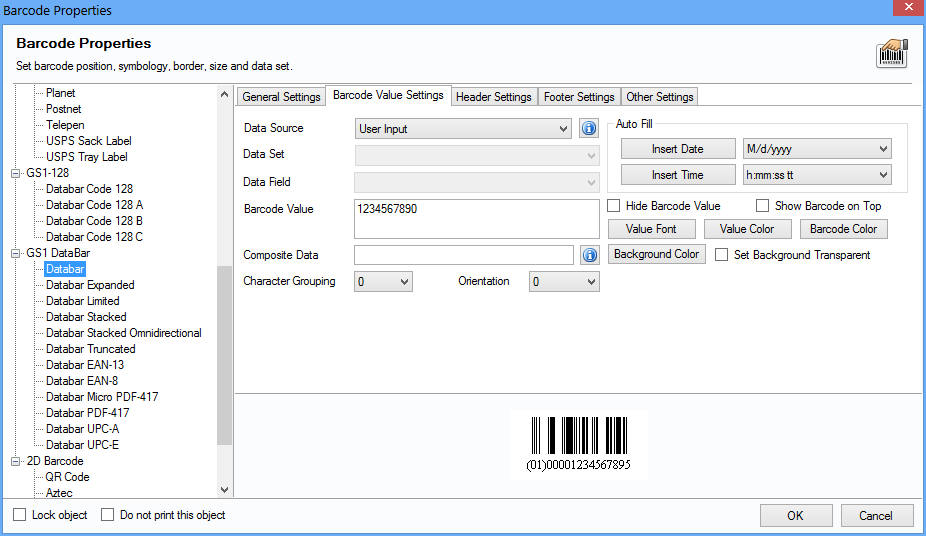Viewport: 926px width, 536px height.
Task: Select Databar Code 128 without suffix
Action: coord(90,189)
